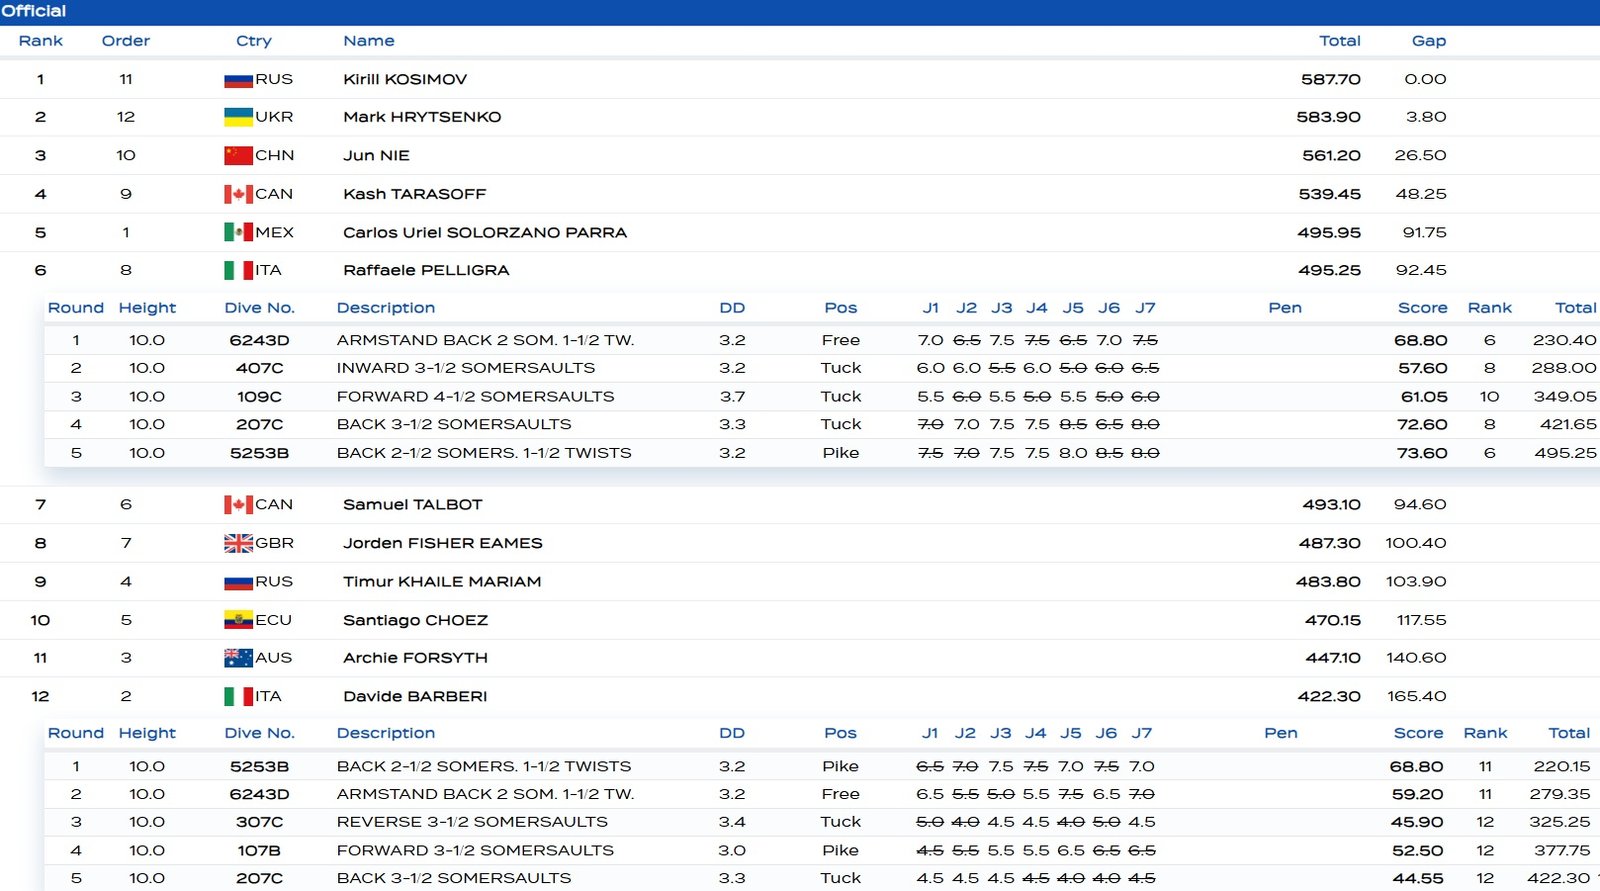This screenshot has width=1600, height=891.
Task: Expand Jun NIE dive details
Action: (x=800, y=155)
